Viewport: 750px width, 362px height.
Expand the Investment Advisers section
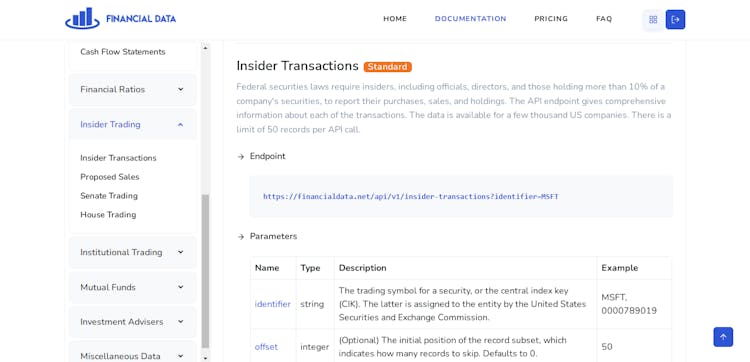[x=132, y=322]
